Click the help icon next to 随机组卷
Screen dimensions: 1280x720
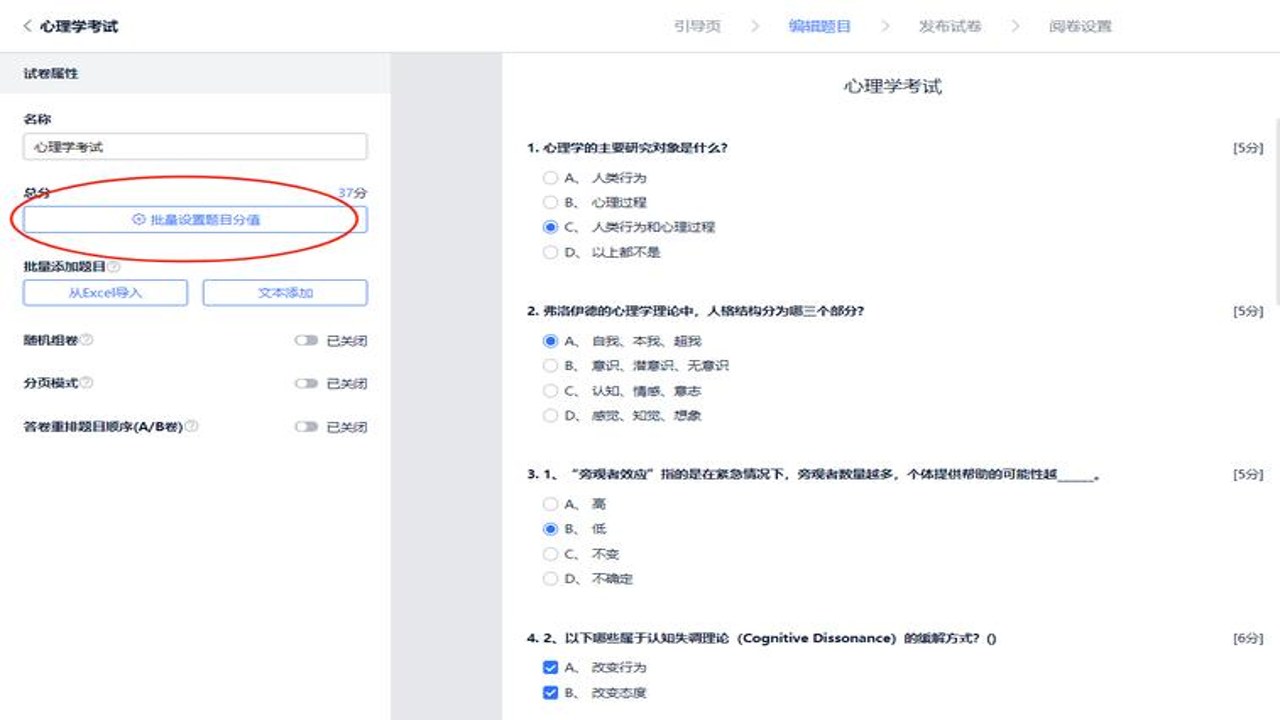tap(87, 340)
